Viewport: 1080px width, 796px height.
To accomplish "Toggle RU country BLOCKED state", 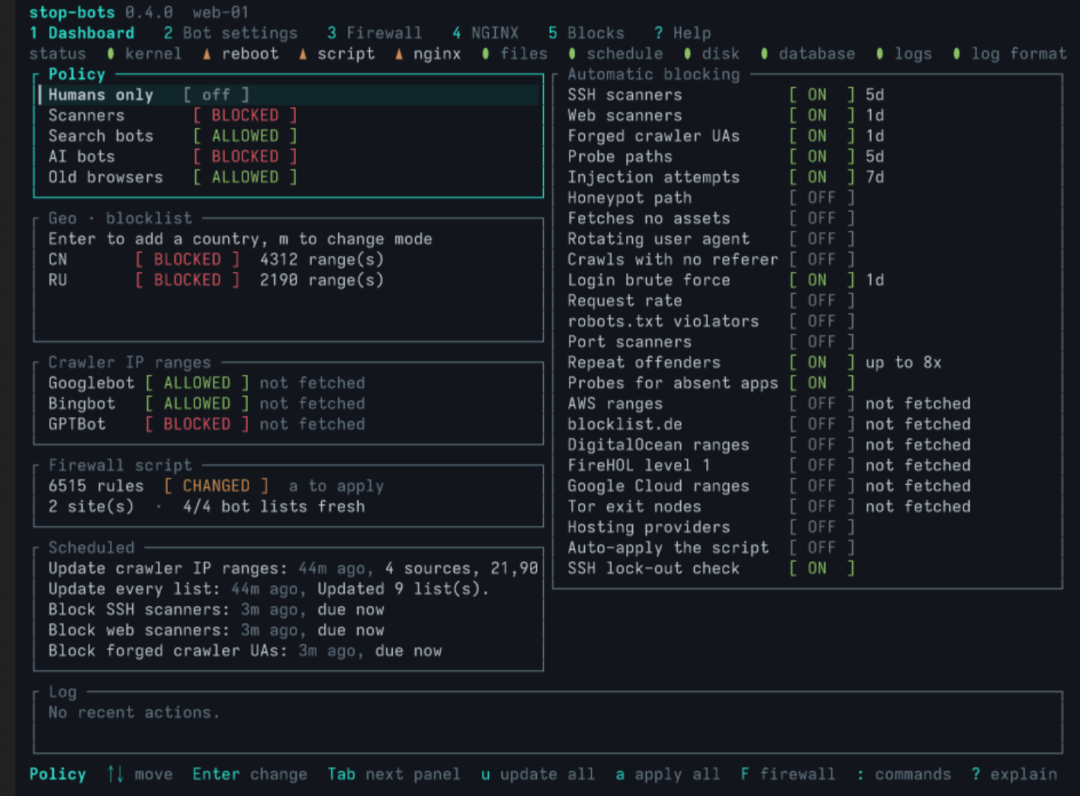I will 187,280.
